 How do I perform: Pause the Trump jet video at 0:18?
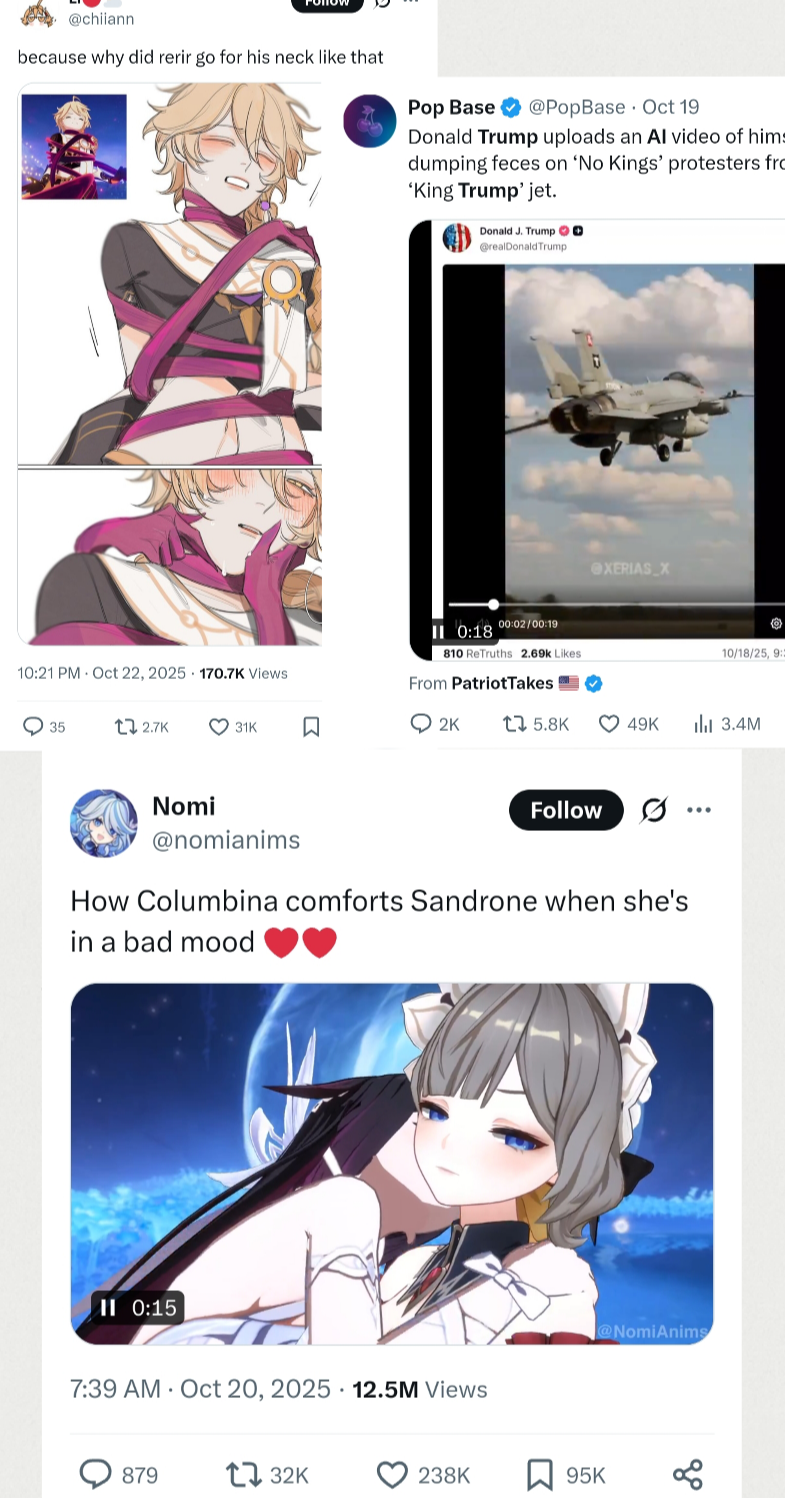coord(438,631)
